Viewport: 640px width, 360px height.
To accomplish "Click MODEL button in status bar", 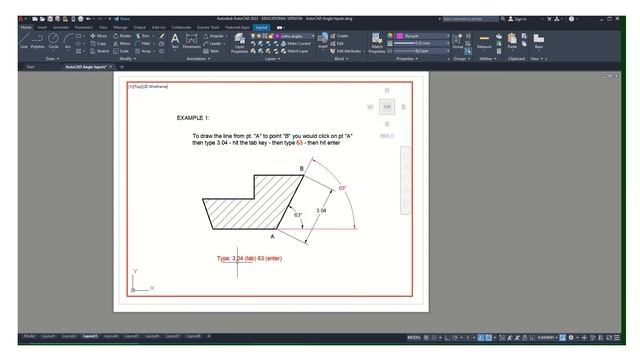I will click(x=413, y=338).
